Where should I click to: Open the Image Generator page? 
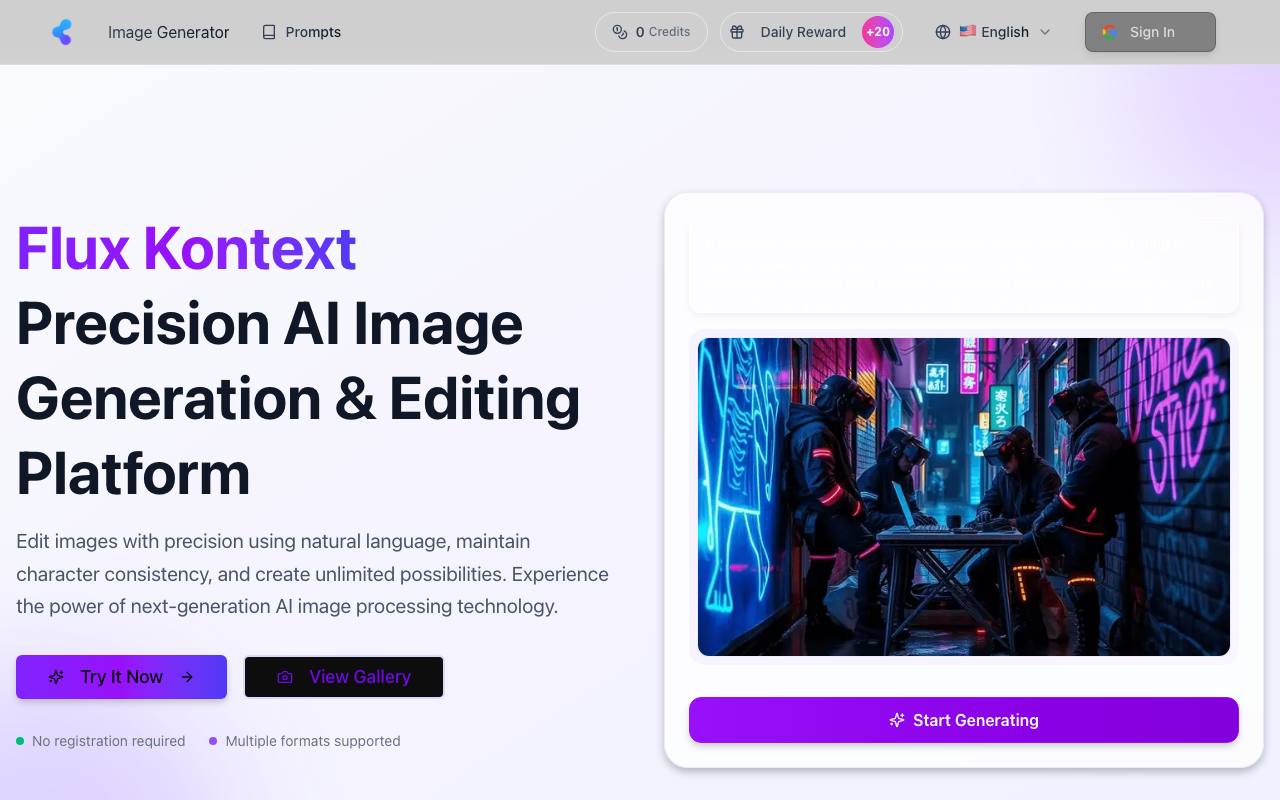[x=168, y=32]
